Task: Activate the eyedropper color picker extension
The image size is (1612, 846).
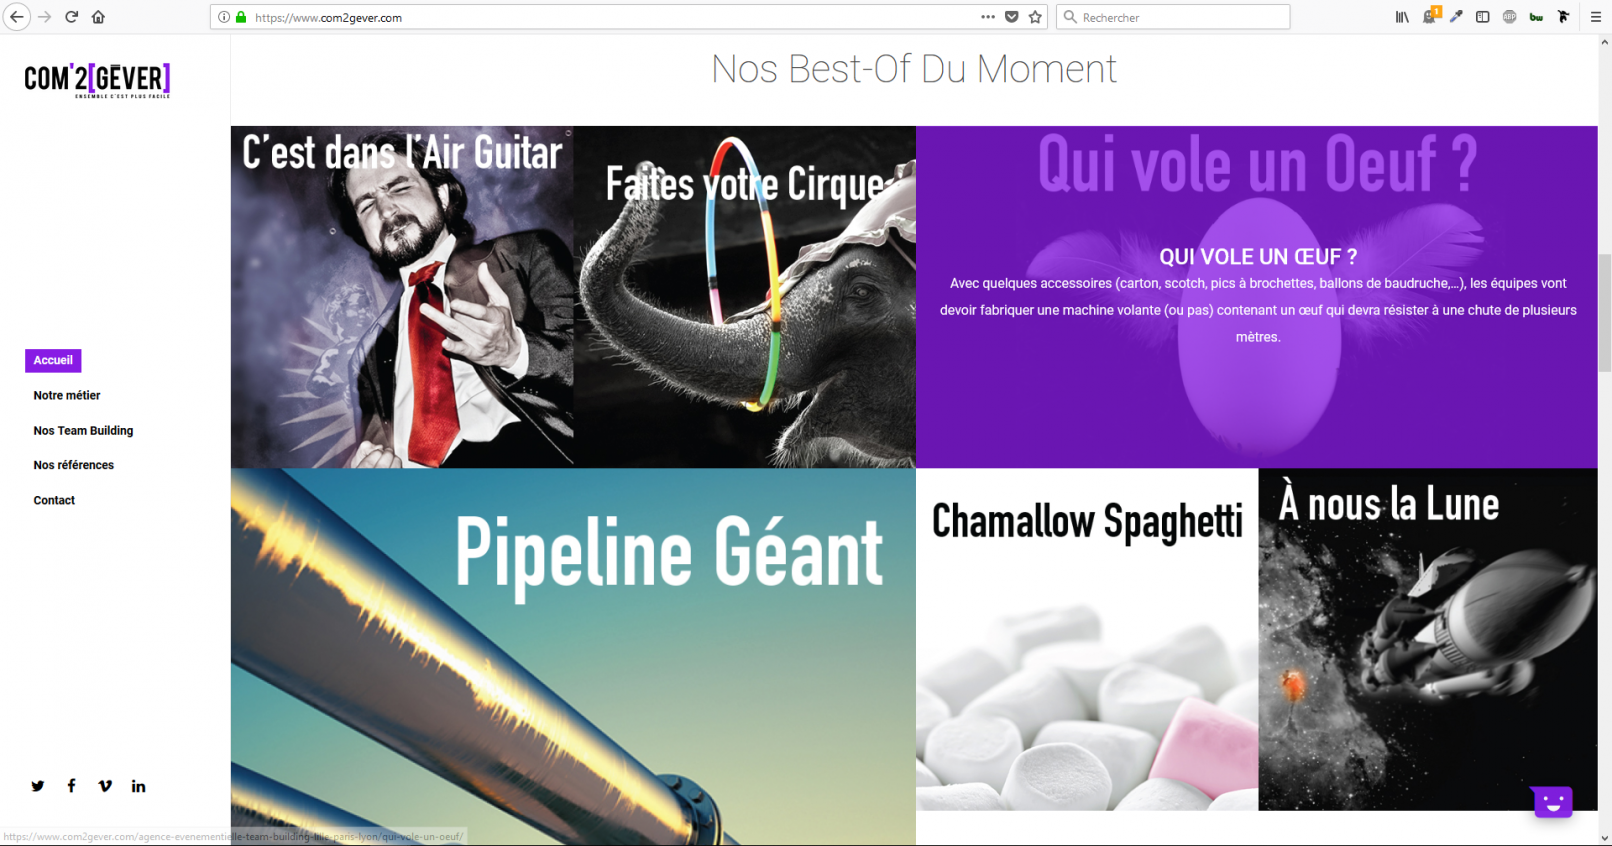Action: coord(1456,17)
